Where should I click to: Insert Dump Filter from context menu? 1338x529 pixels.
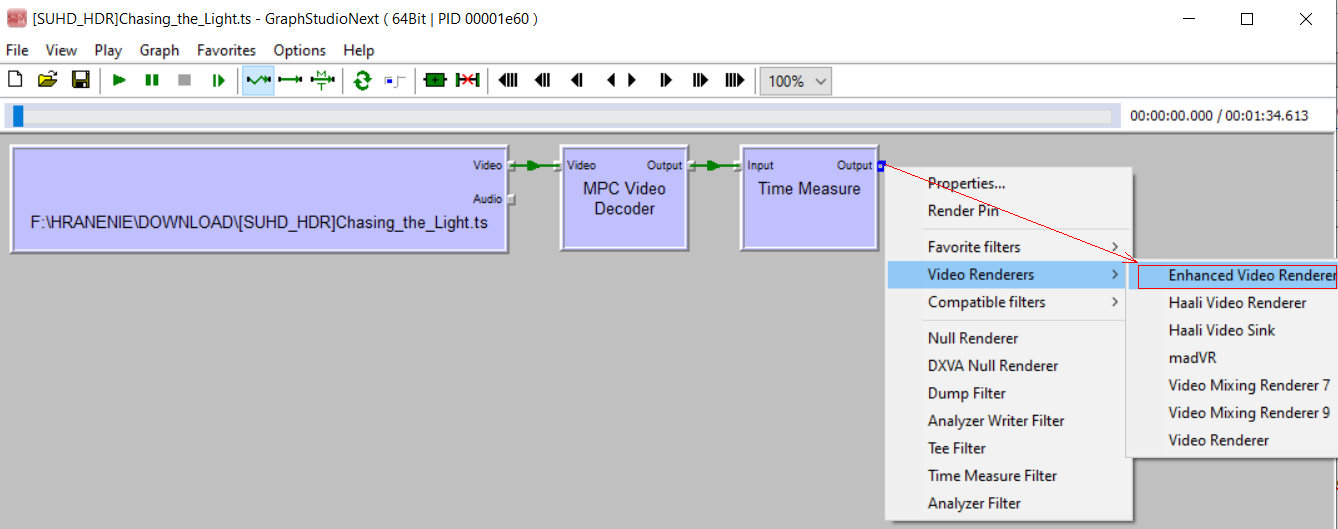click(1009, 393)
